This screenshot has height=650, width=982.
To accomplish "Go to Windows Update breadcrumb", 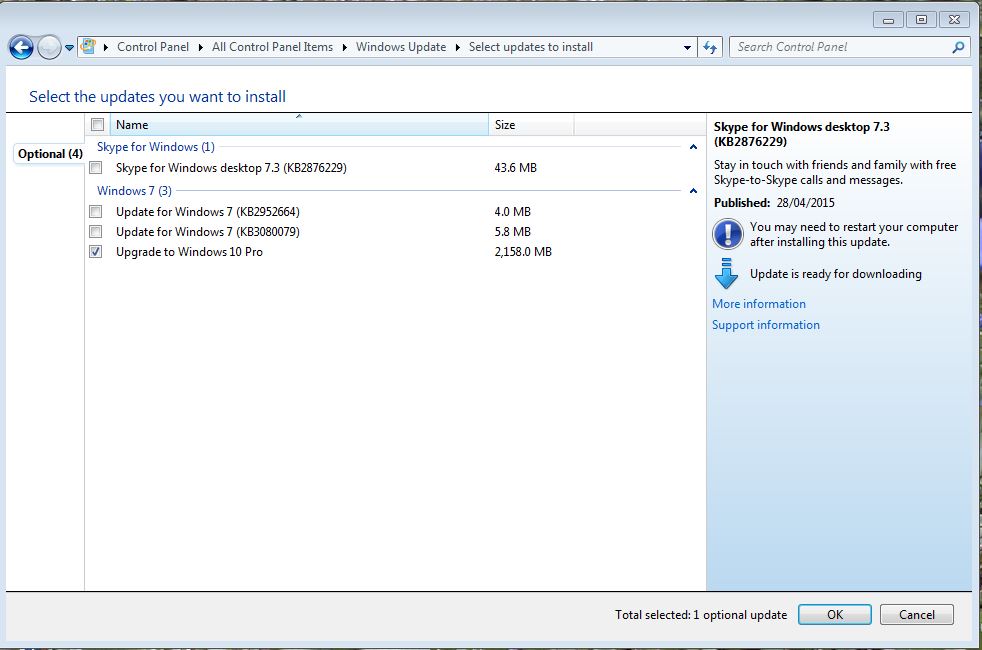I will pos(401,47).
